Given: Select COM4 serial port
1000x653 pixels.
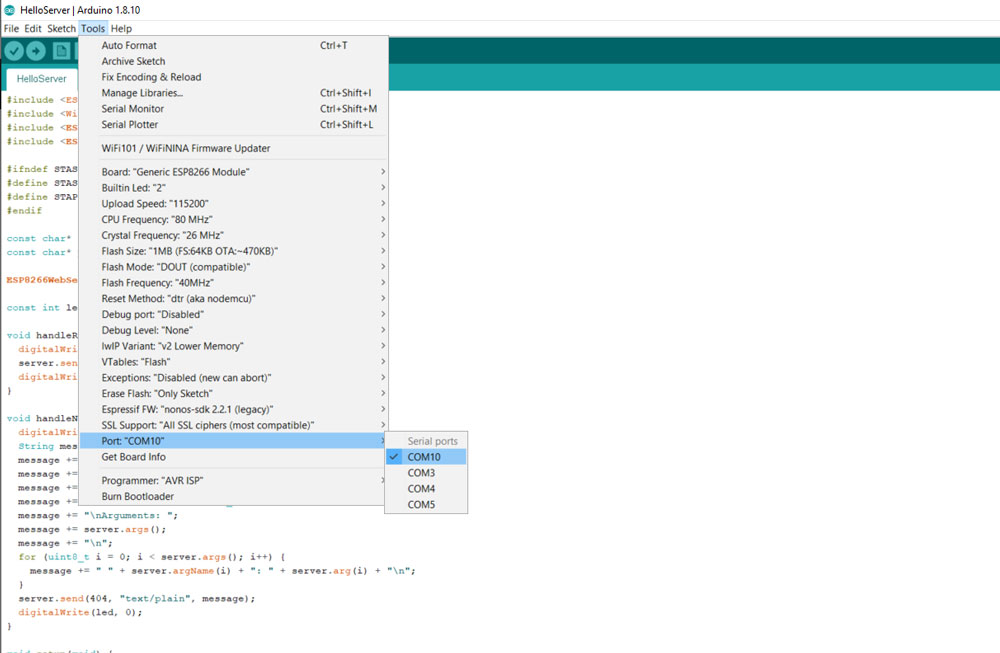Looking at the screenshot, I should [426, 488].
